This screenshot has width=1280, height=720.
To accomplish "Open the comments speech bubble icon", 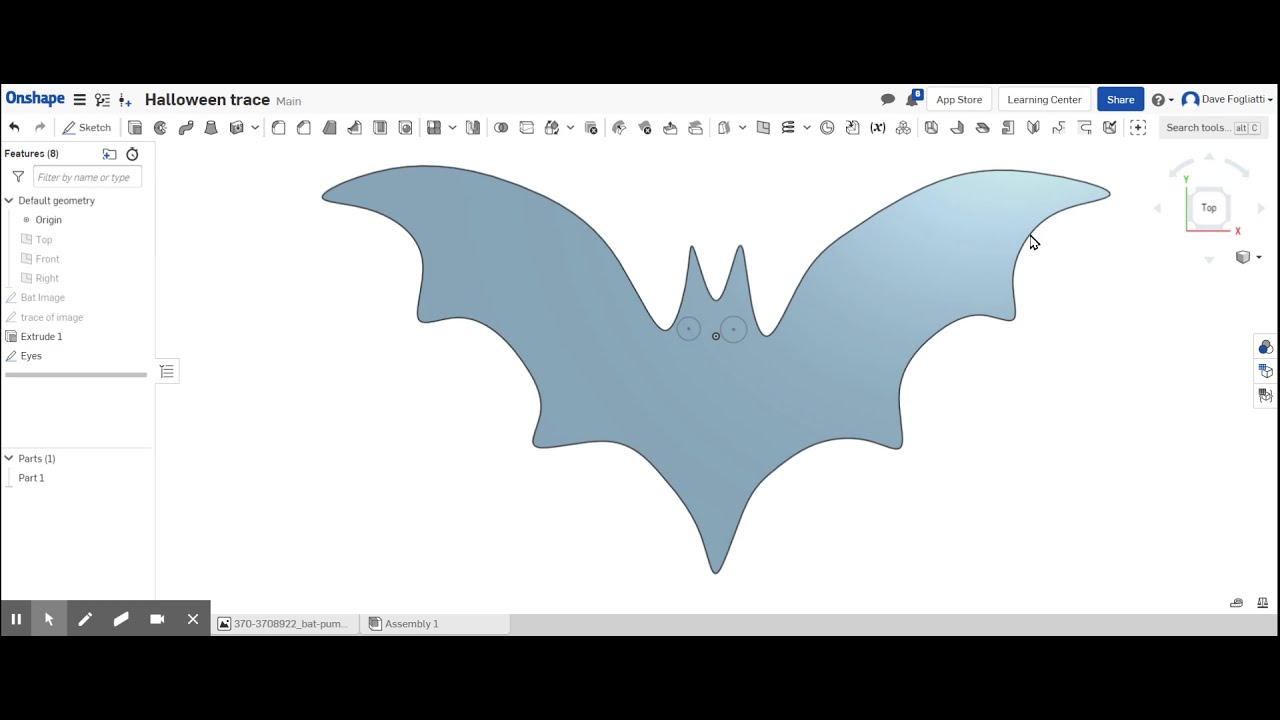I will [887, 100].
